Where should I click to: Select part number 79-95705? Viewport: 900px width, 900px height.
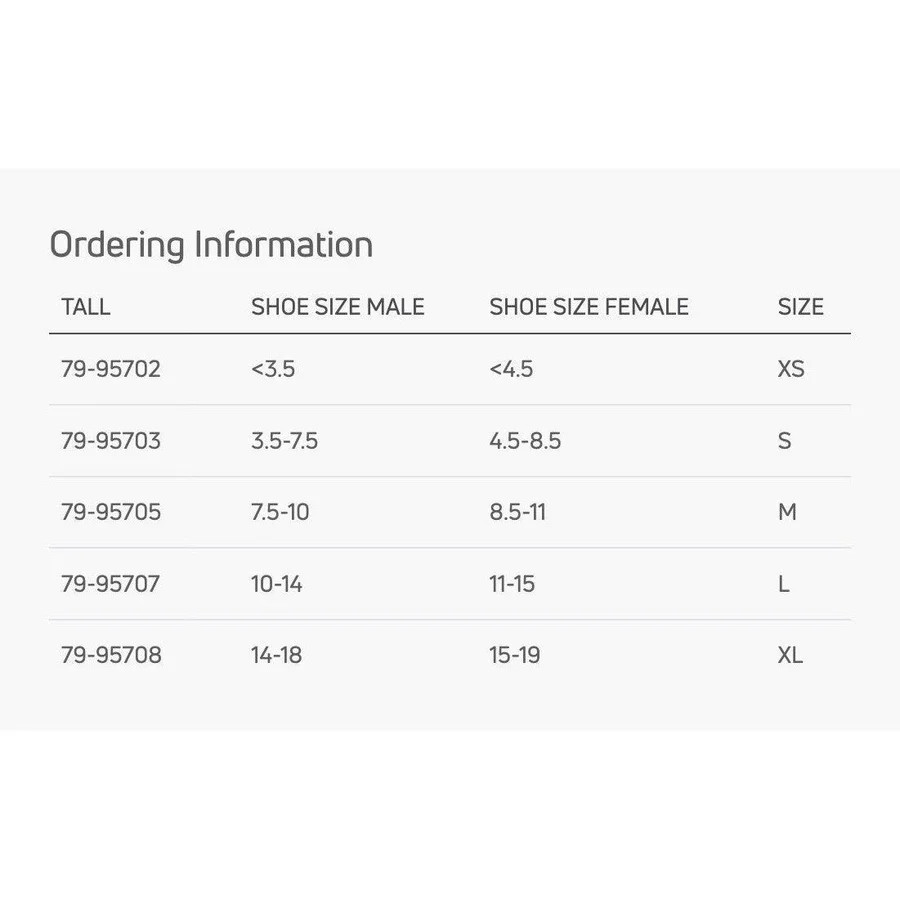pos(111,512)
